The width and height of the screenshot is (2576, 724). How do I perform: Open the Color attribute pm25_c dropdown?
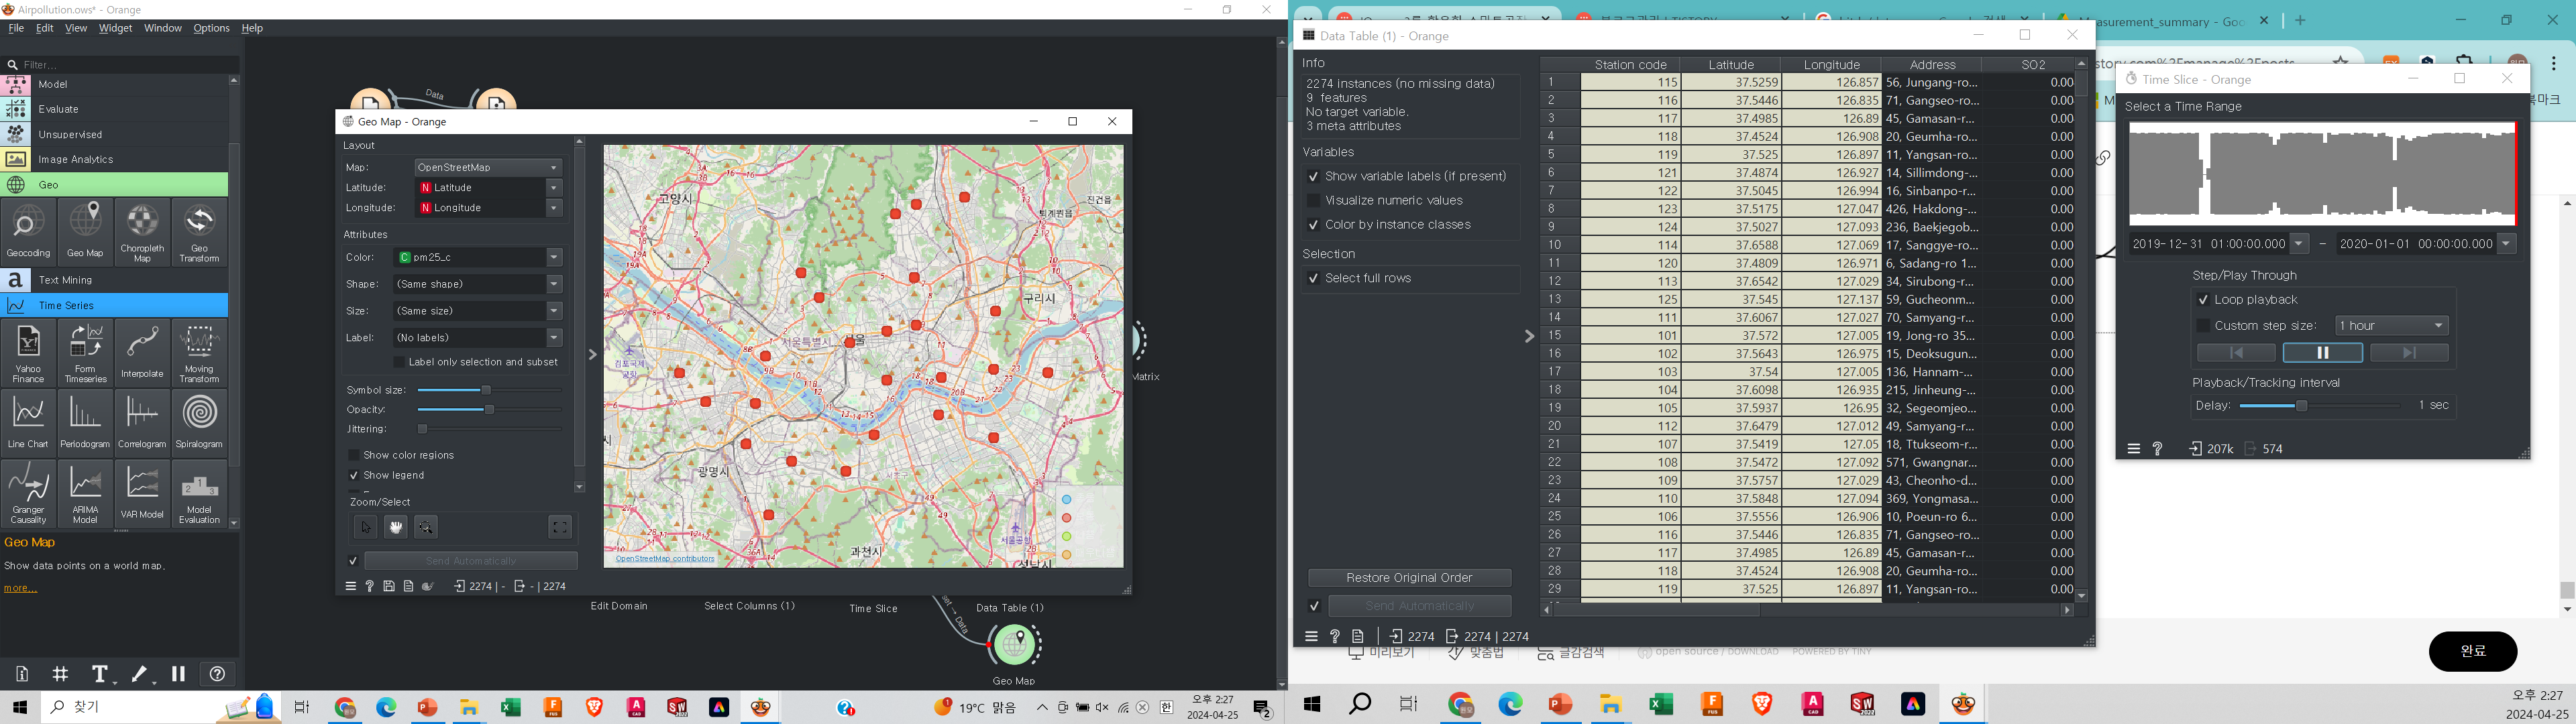477,257
